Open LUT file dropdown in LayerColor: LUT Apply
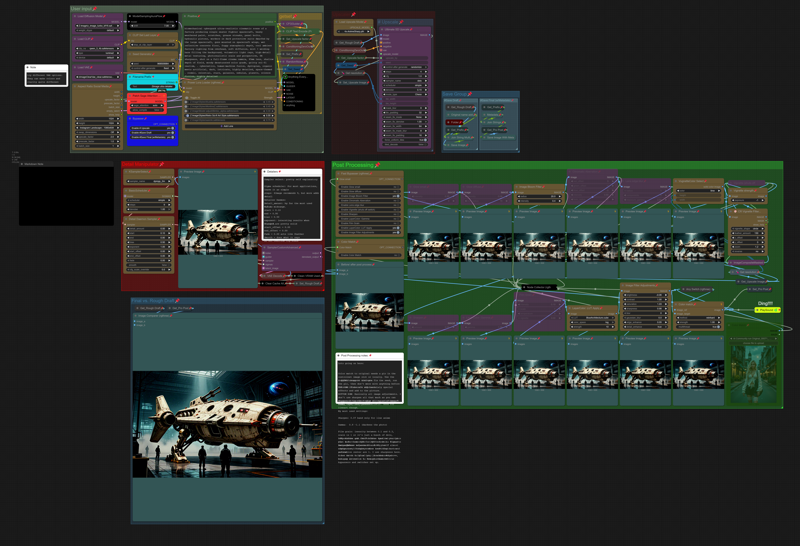The width and height of the screenshot is (800, 546). [592, 318]
